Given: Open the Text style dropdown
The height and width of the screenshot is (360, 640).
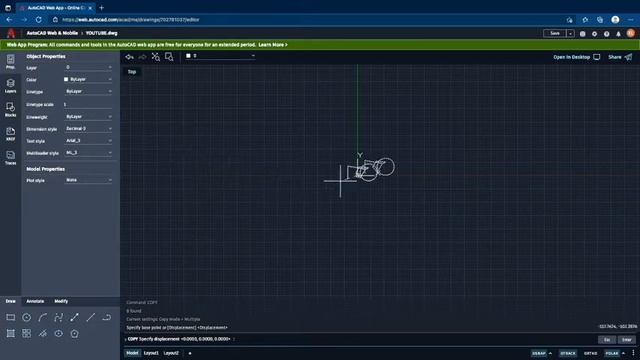Looking at the screenshot, I should tap(88, 140).
